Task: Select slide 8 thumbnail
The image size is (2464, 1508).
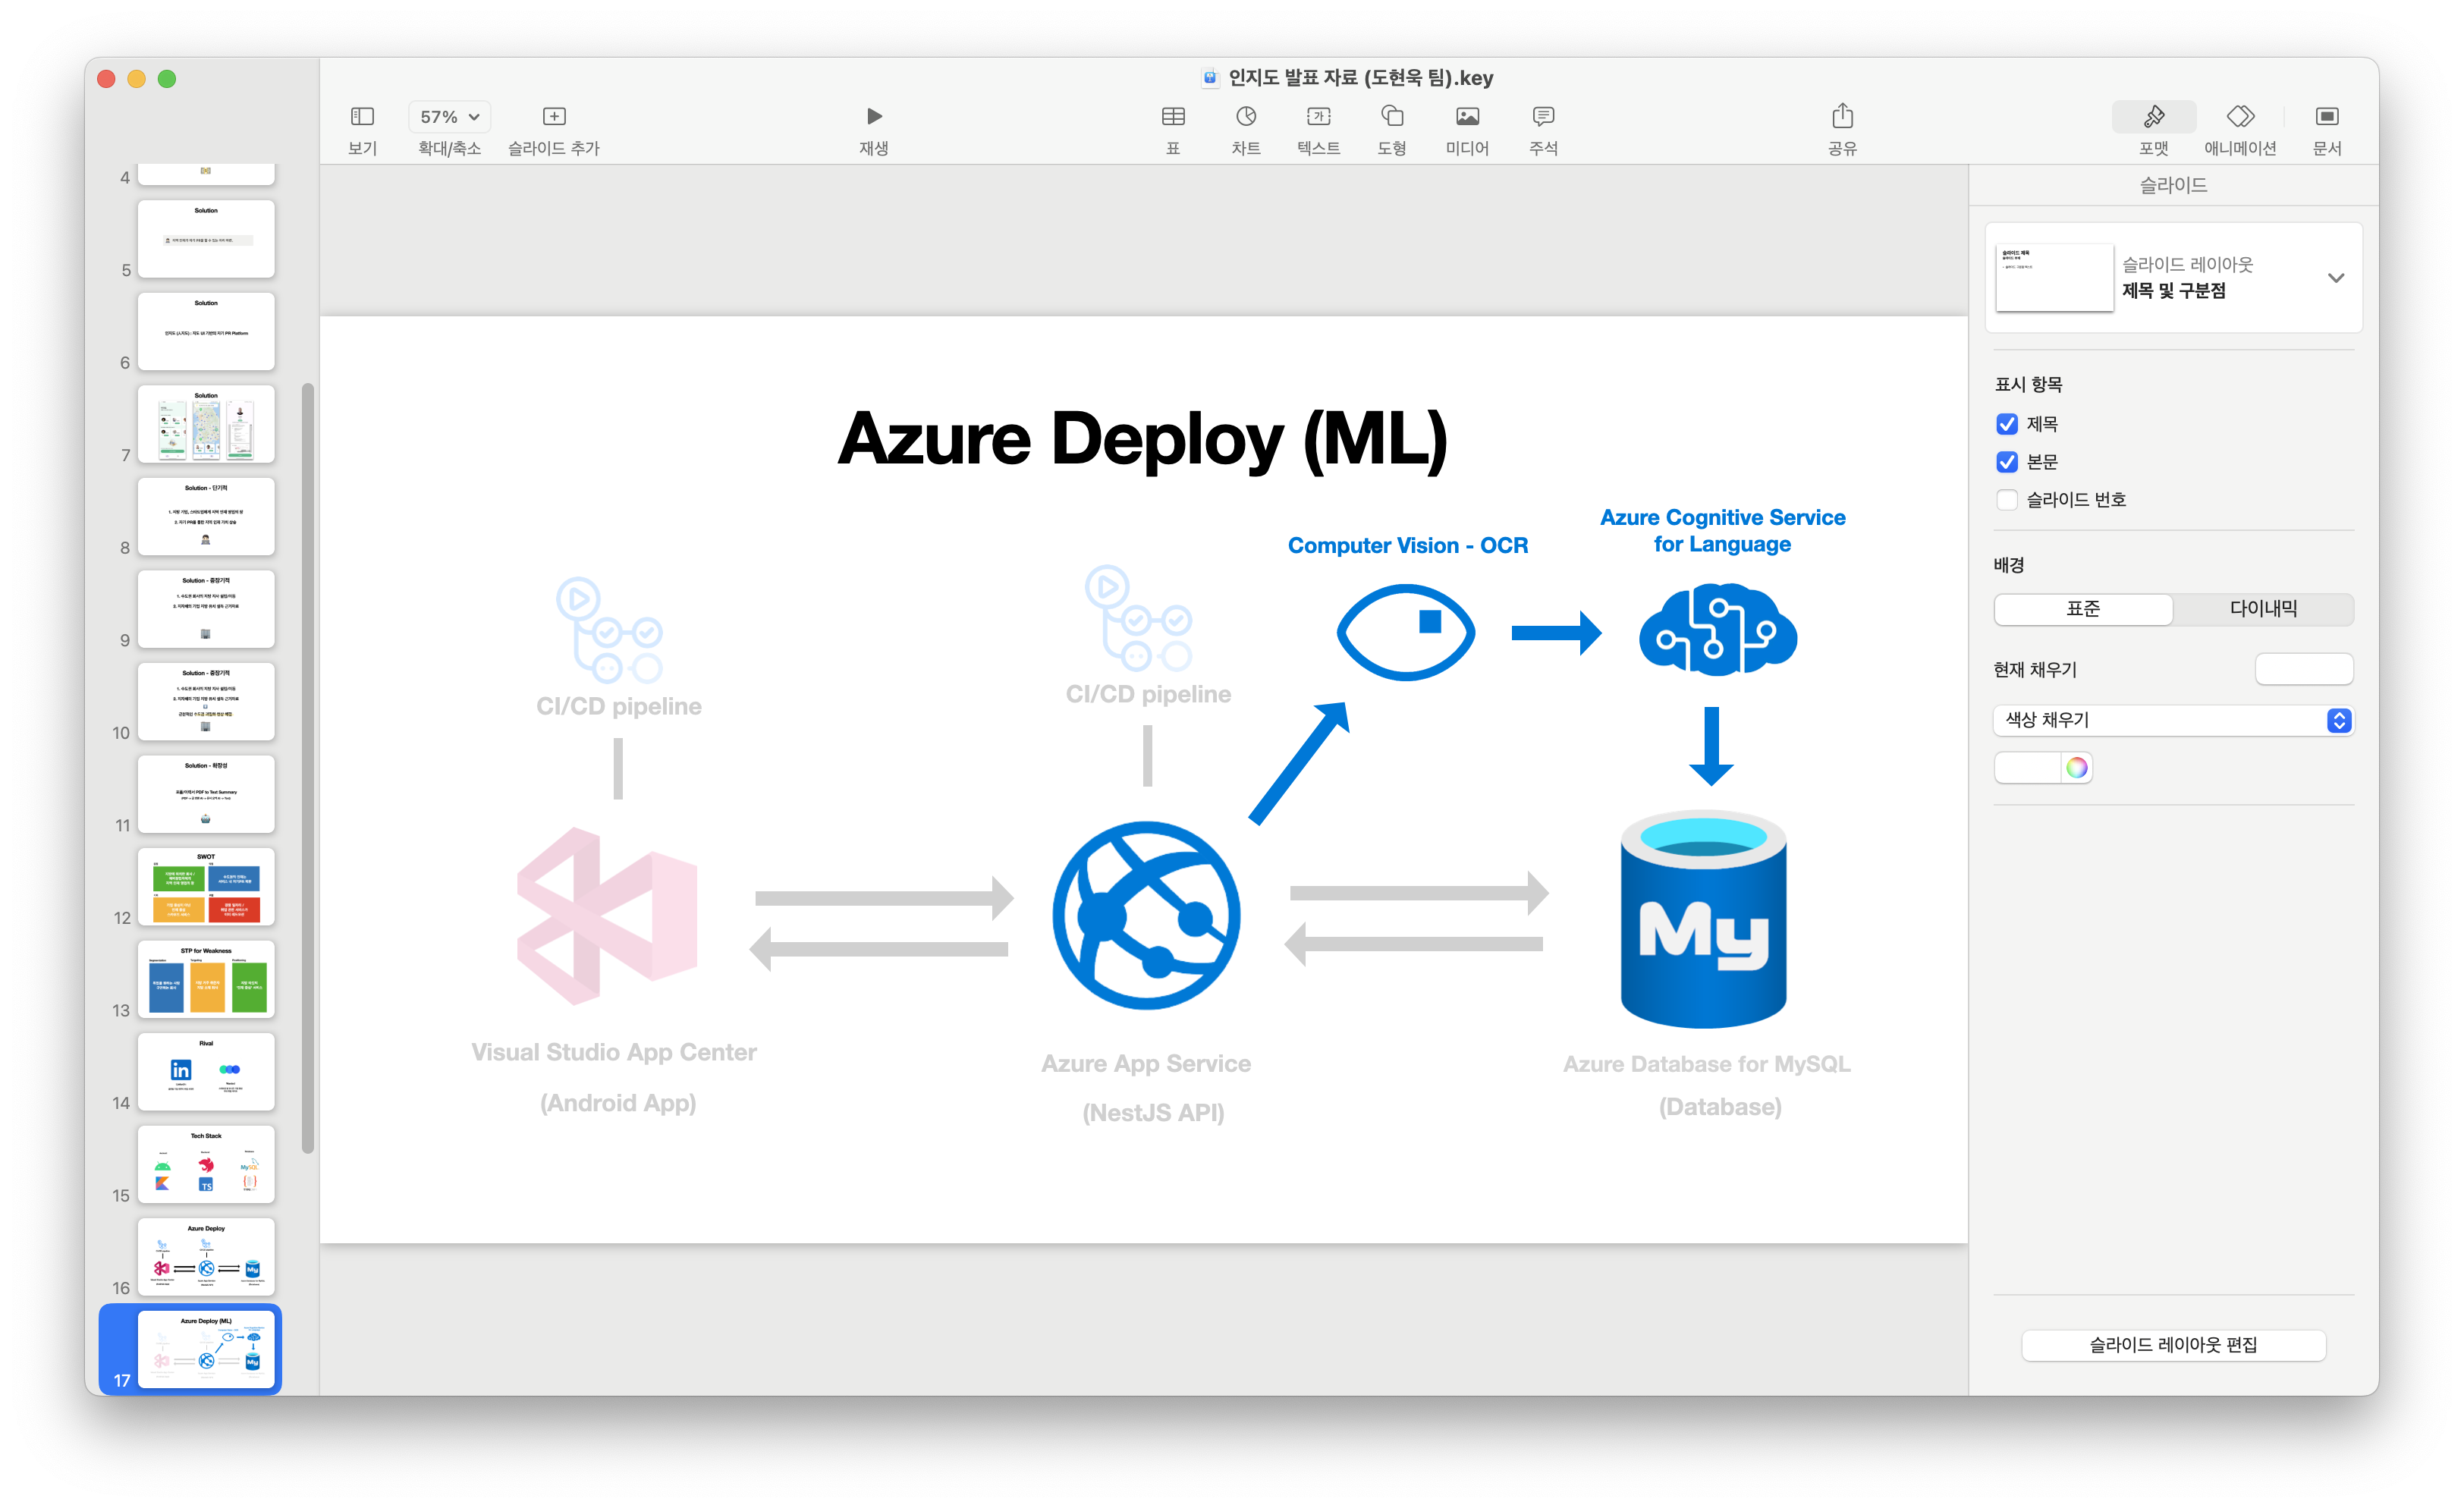Action: (x=206, y=516)
